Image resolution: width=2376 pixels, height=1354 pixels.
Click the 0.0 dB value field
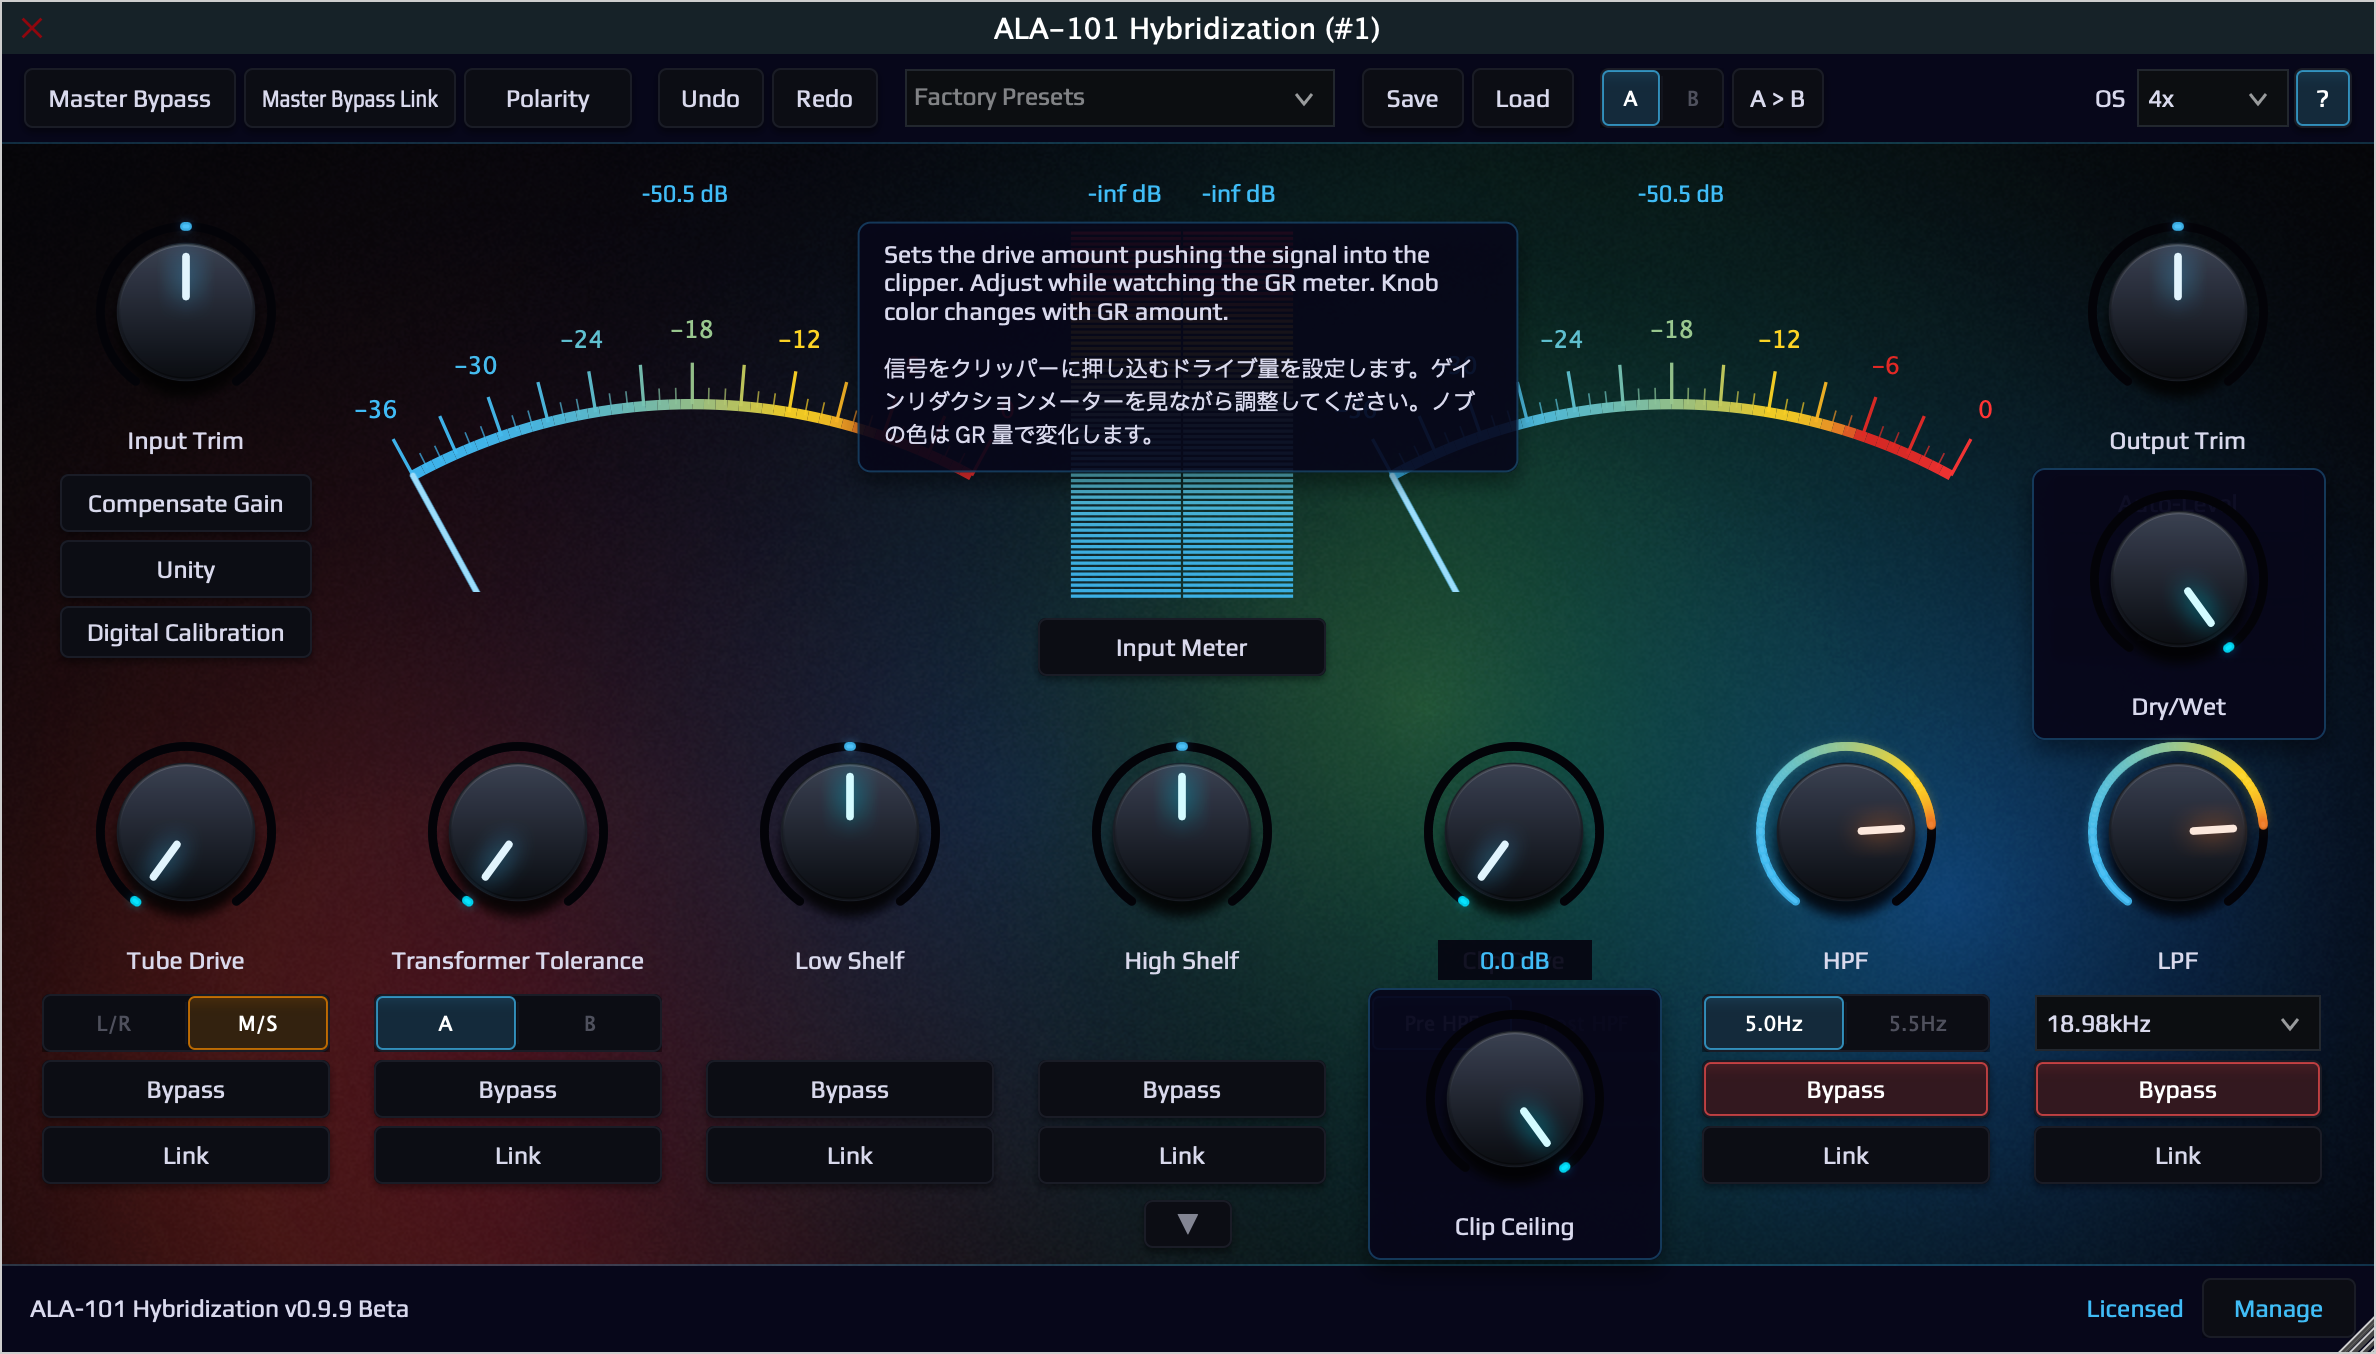(1514, 960)
